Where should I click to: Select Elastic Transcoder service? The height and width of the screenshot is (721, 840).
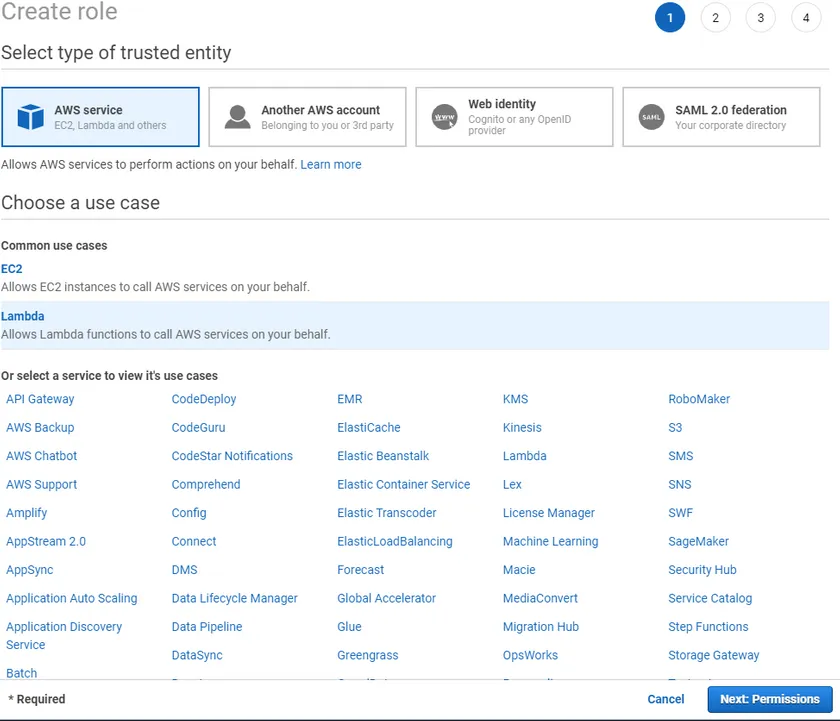[387, 513]
